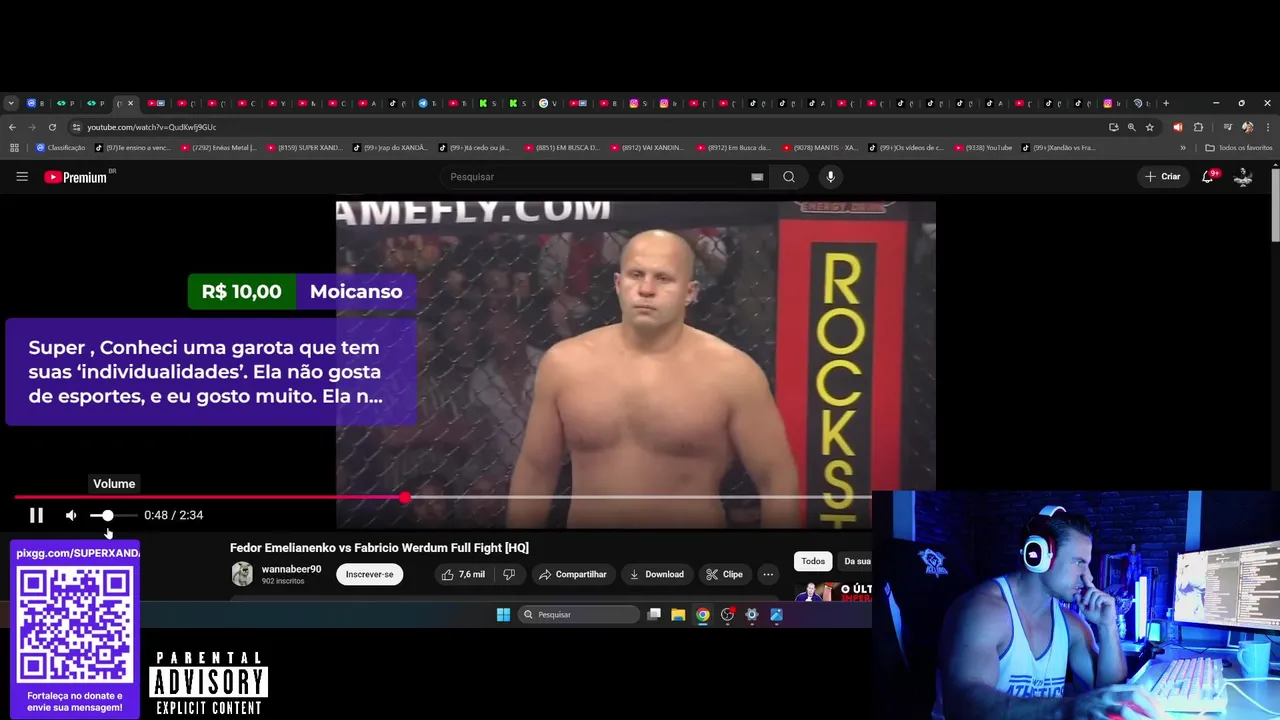Click the browser address bar URL
This screenshot has height=720, width=1280.
[151, 127]
